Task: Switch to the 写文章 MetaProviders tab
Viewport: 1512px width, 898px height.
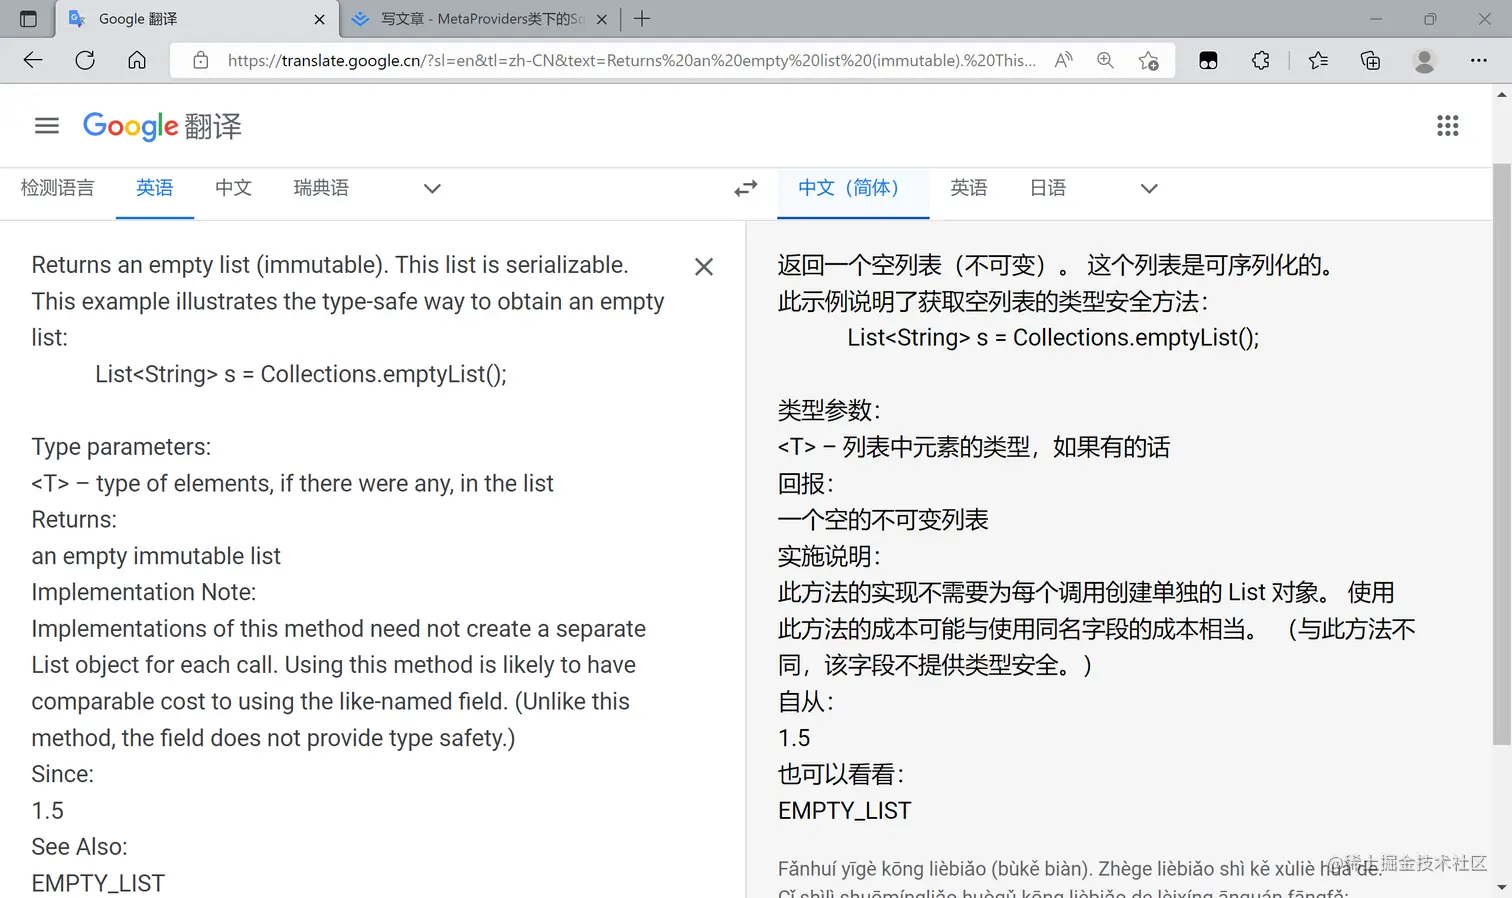Action: [479, 19]
